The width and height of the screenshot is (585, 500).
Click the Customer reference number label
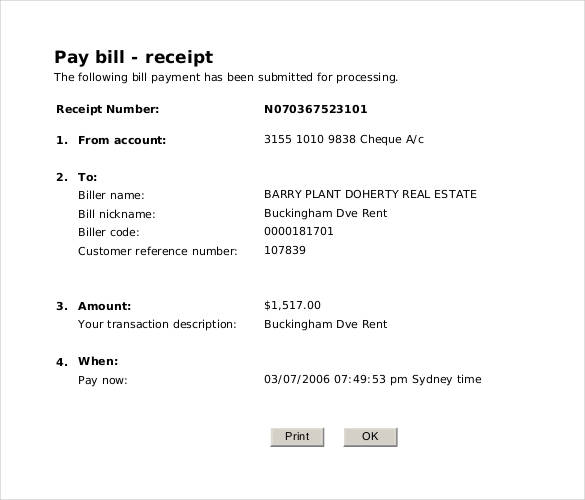click(x=157, y=251)
